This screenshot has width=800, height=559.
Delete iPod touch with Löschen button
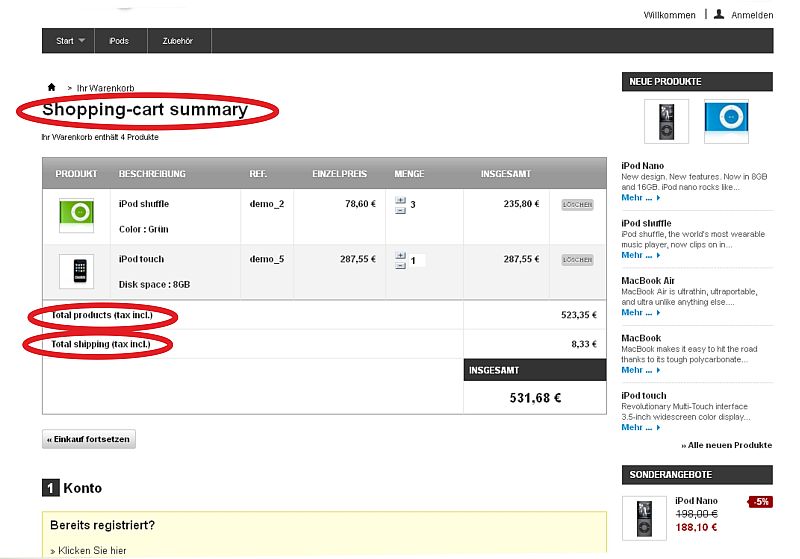(x=577, y=260)
